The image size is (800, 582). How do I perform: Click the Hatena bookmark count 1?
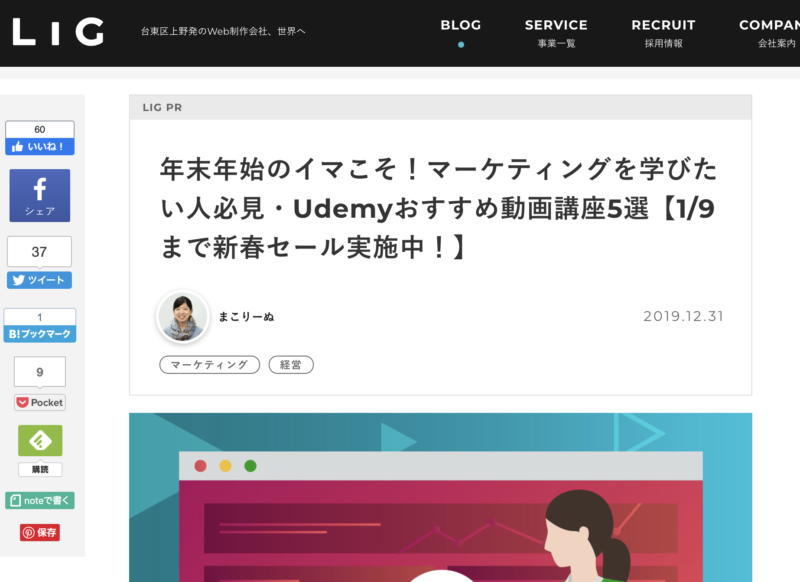click(40, 317)
